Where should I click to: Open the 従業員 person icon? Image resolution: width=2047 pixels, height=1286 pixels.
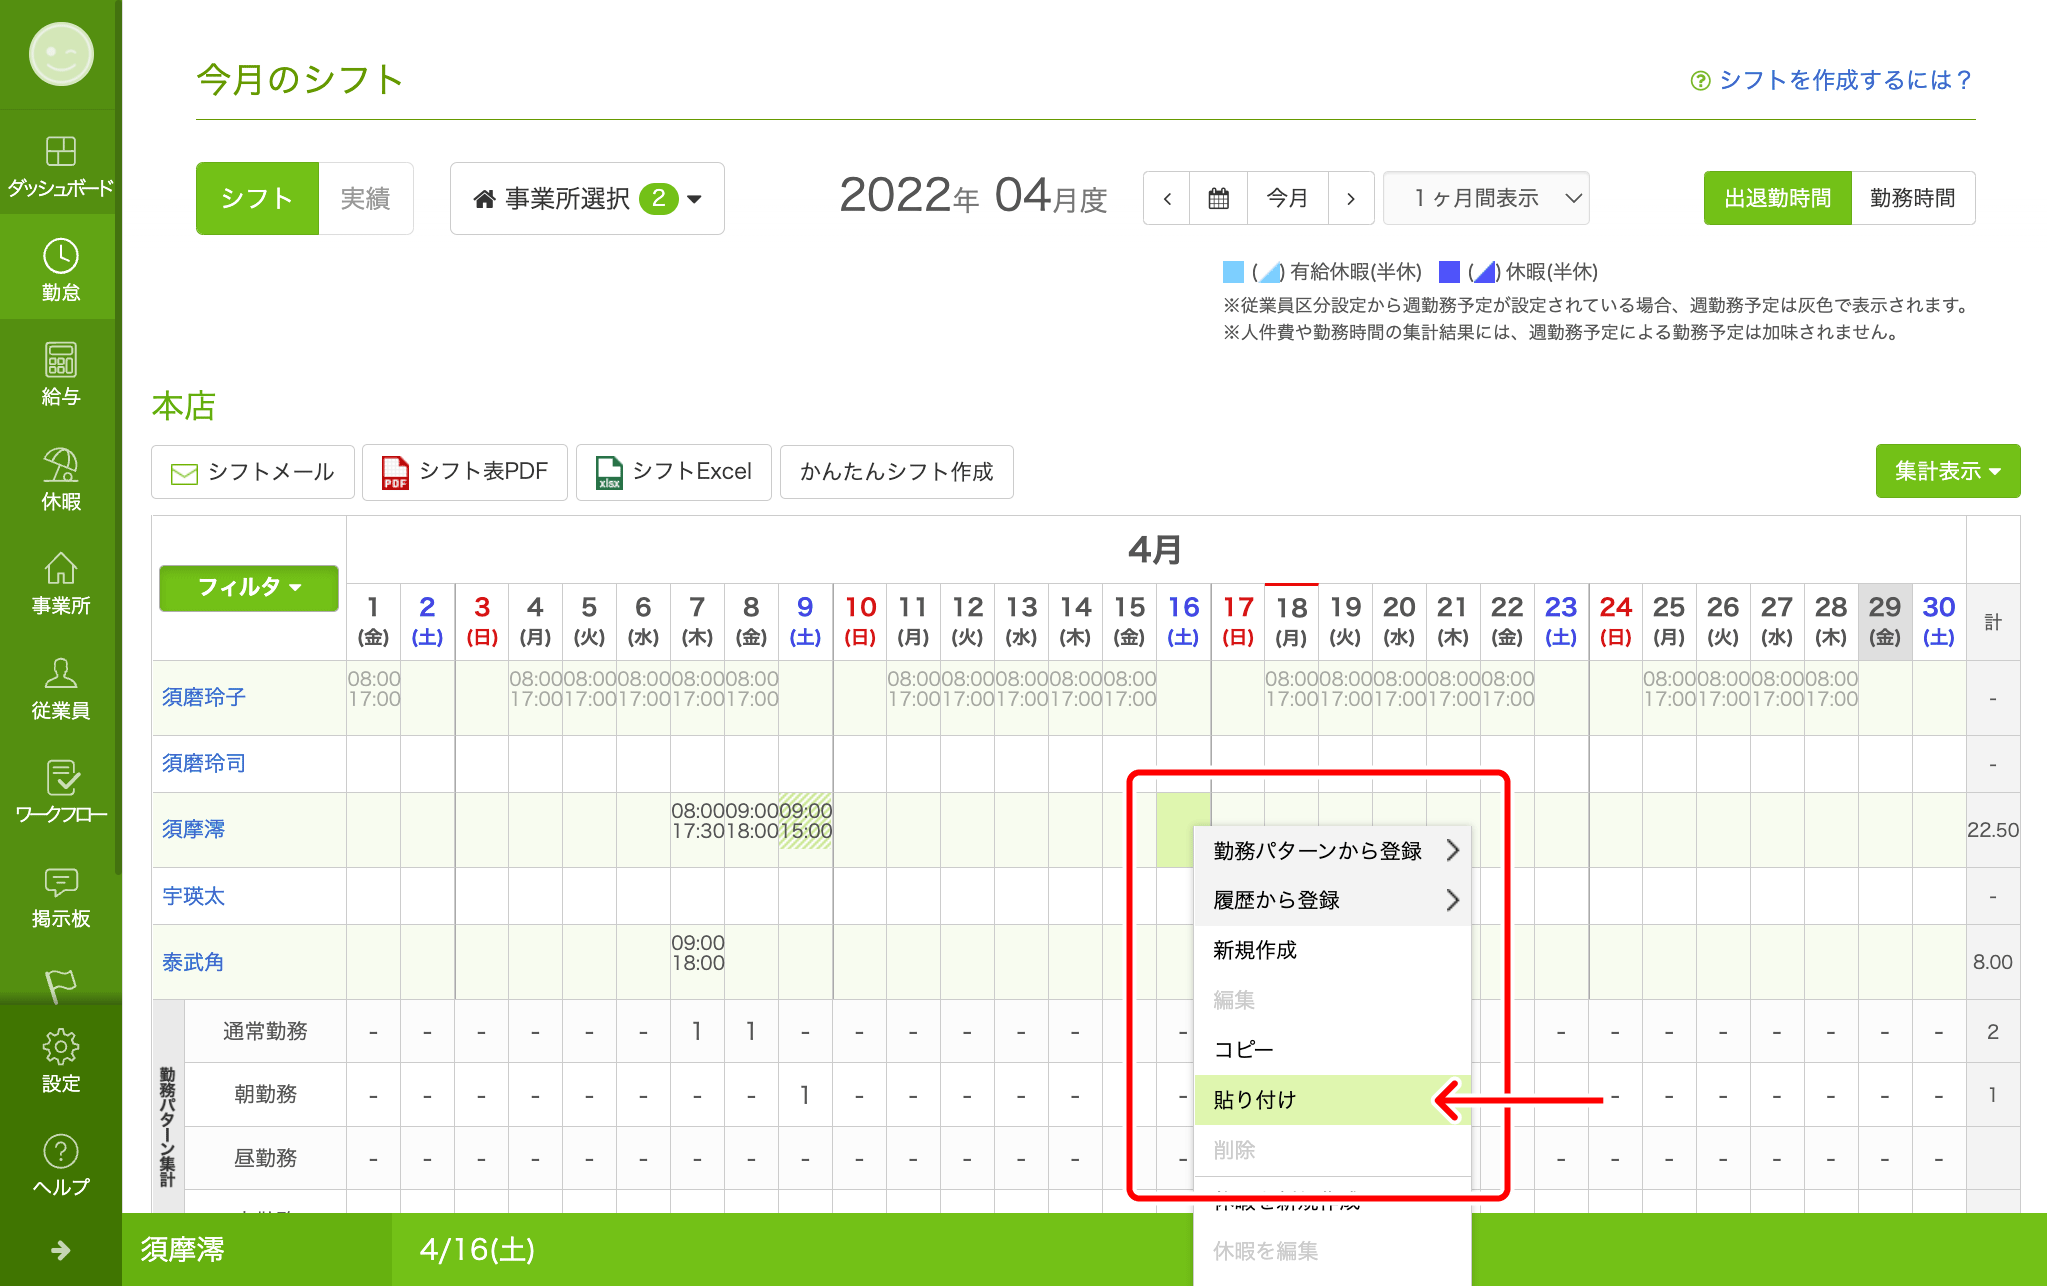pyautogui.click(x=60, y=687)
